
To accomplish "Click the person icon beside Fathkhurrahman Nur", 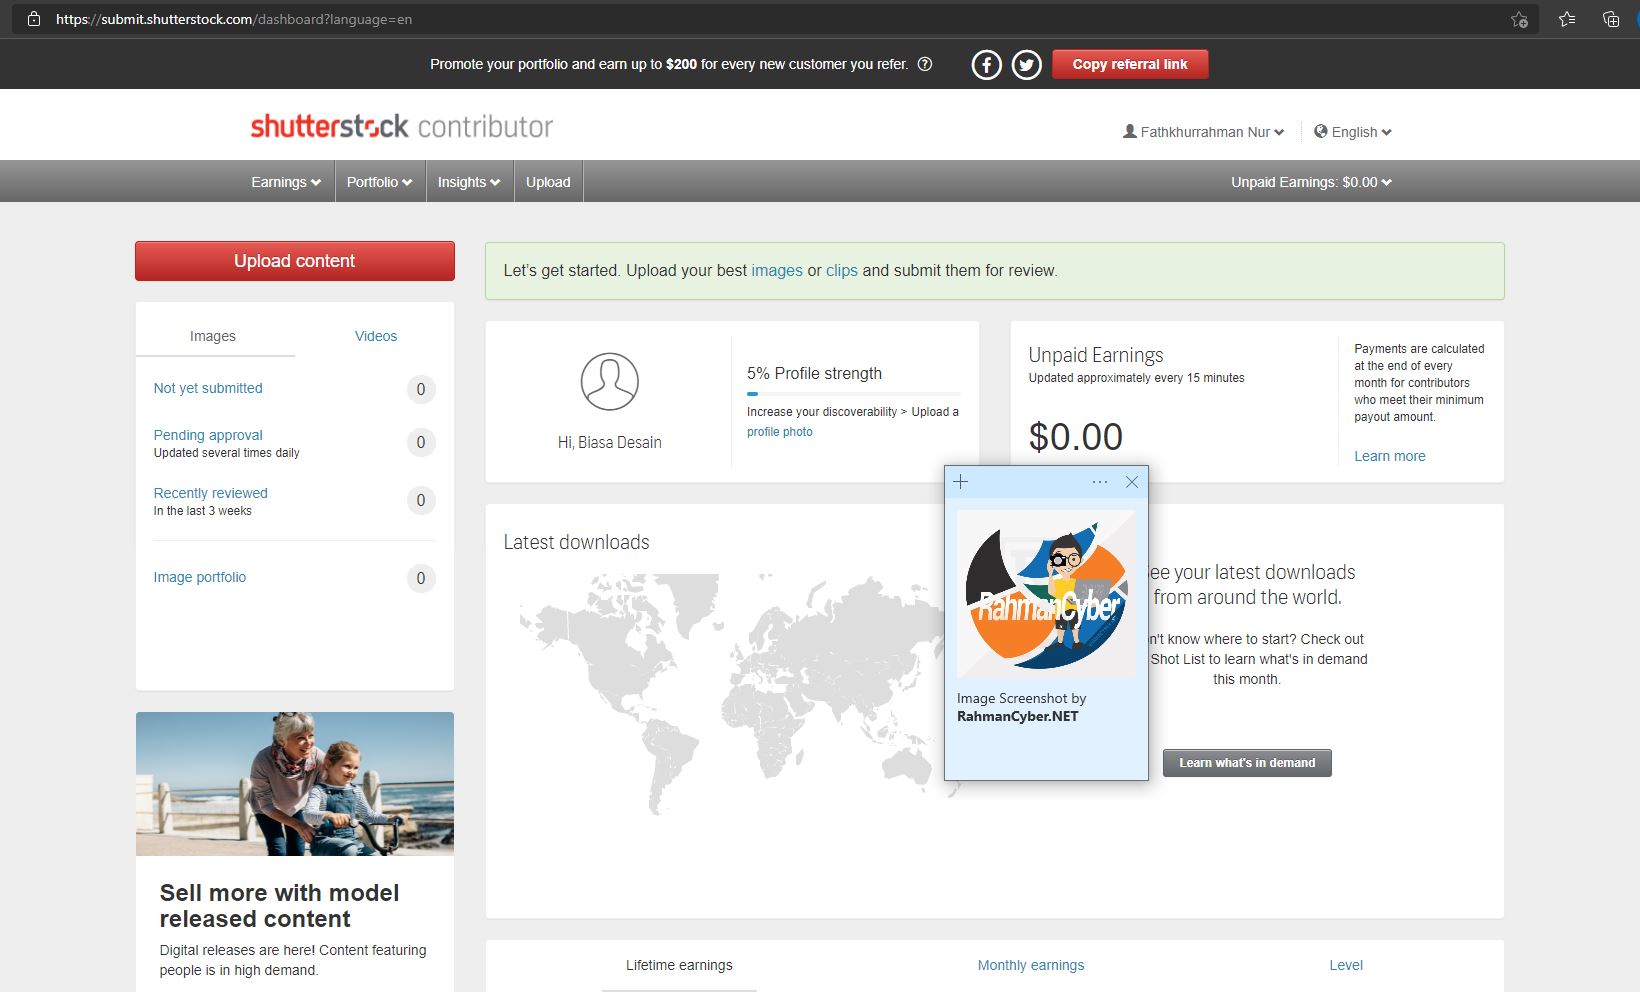I will tap(1128, 131).
